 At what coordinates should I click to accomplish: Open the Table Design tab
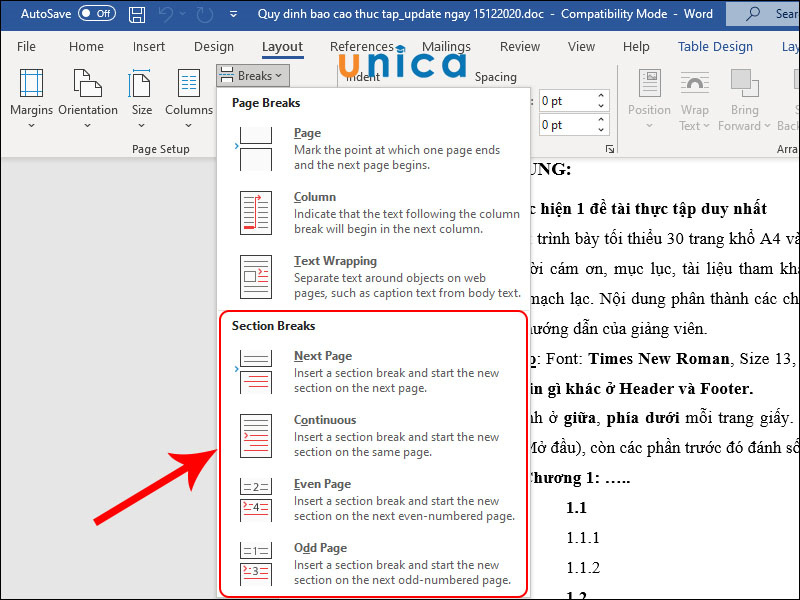[715, 47]
